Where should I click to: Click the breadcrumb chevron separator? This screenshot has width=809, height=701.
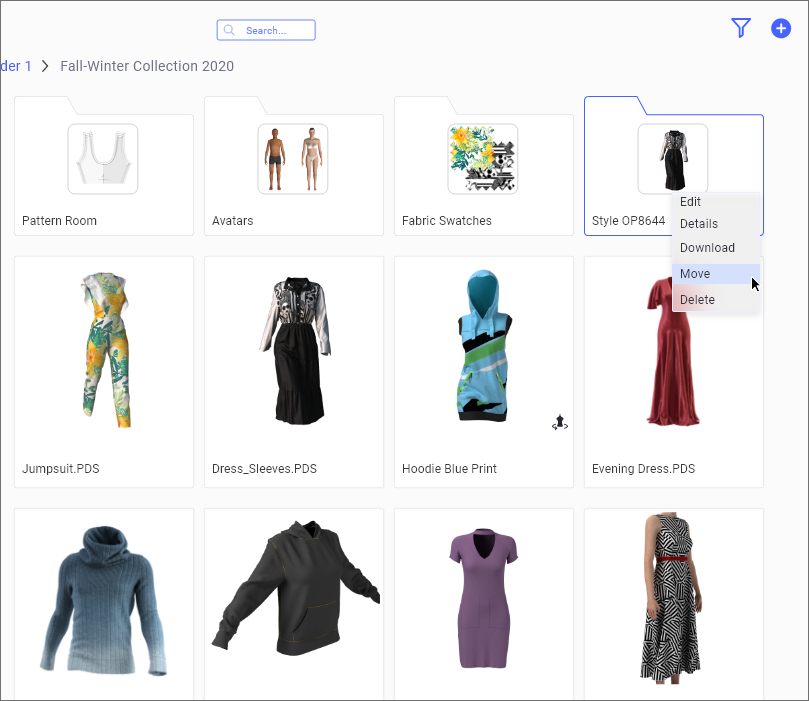[45, 66]
